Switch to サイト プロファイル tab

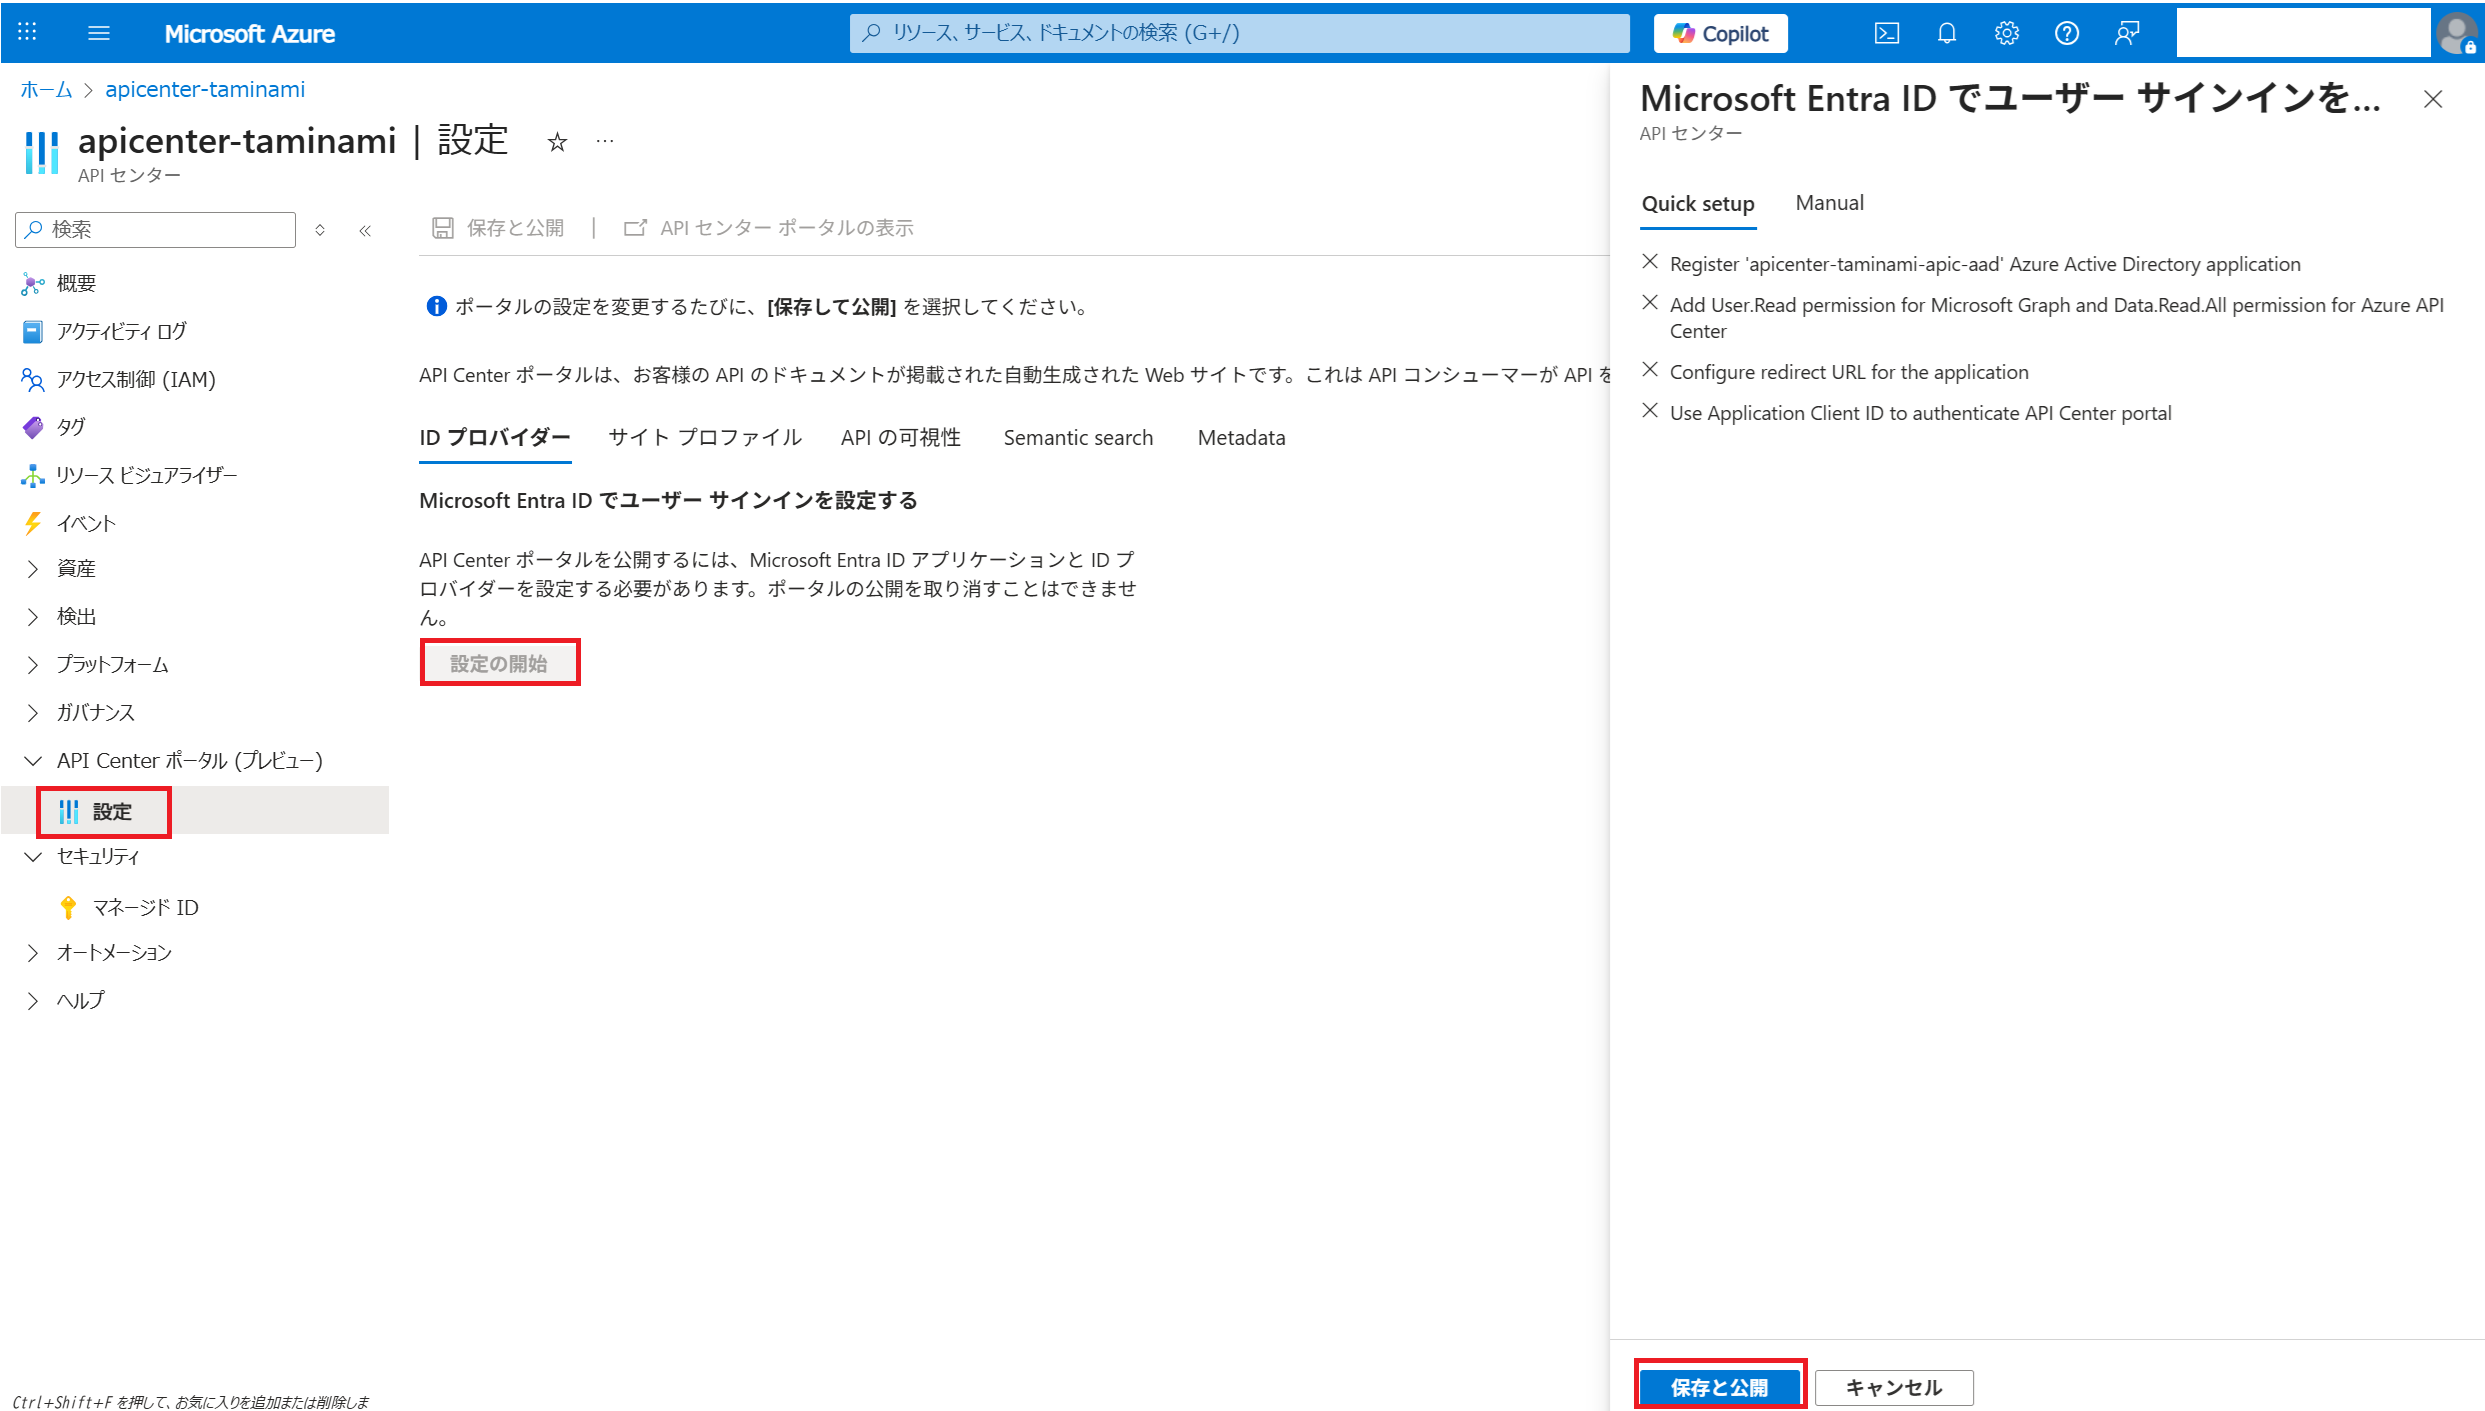point(705,438)
